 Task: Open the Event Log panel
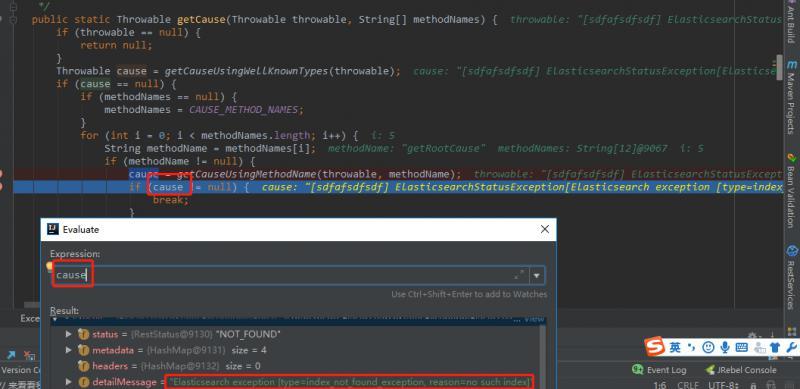[659, 370]
